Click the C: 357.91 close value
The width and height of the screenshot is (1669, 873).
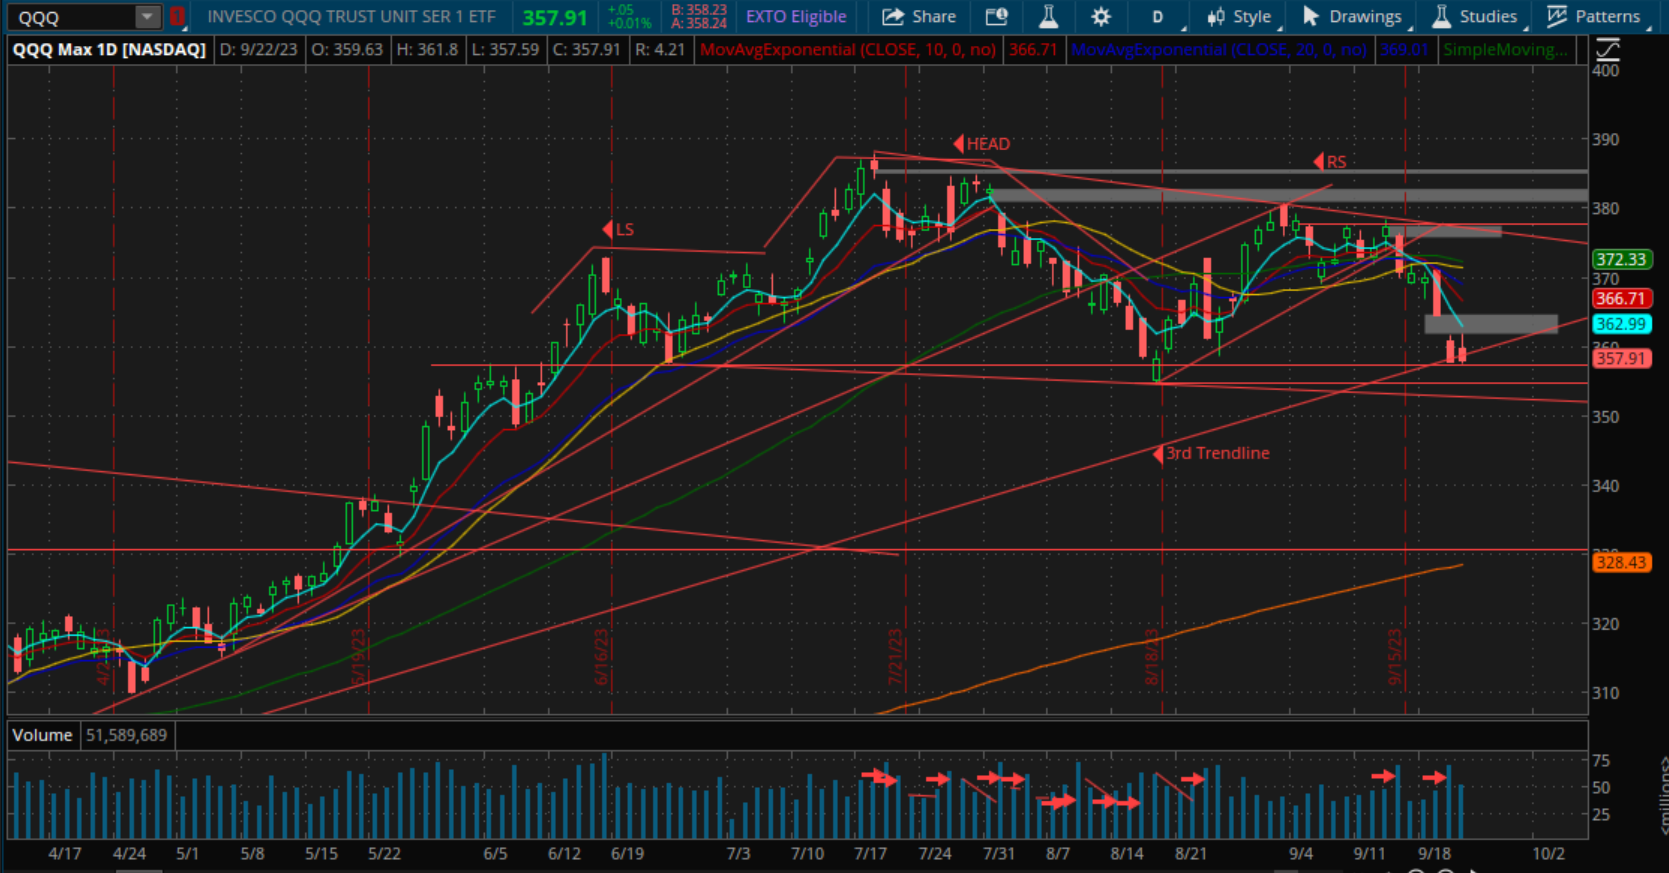coord(586,49)
